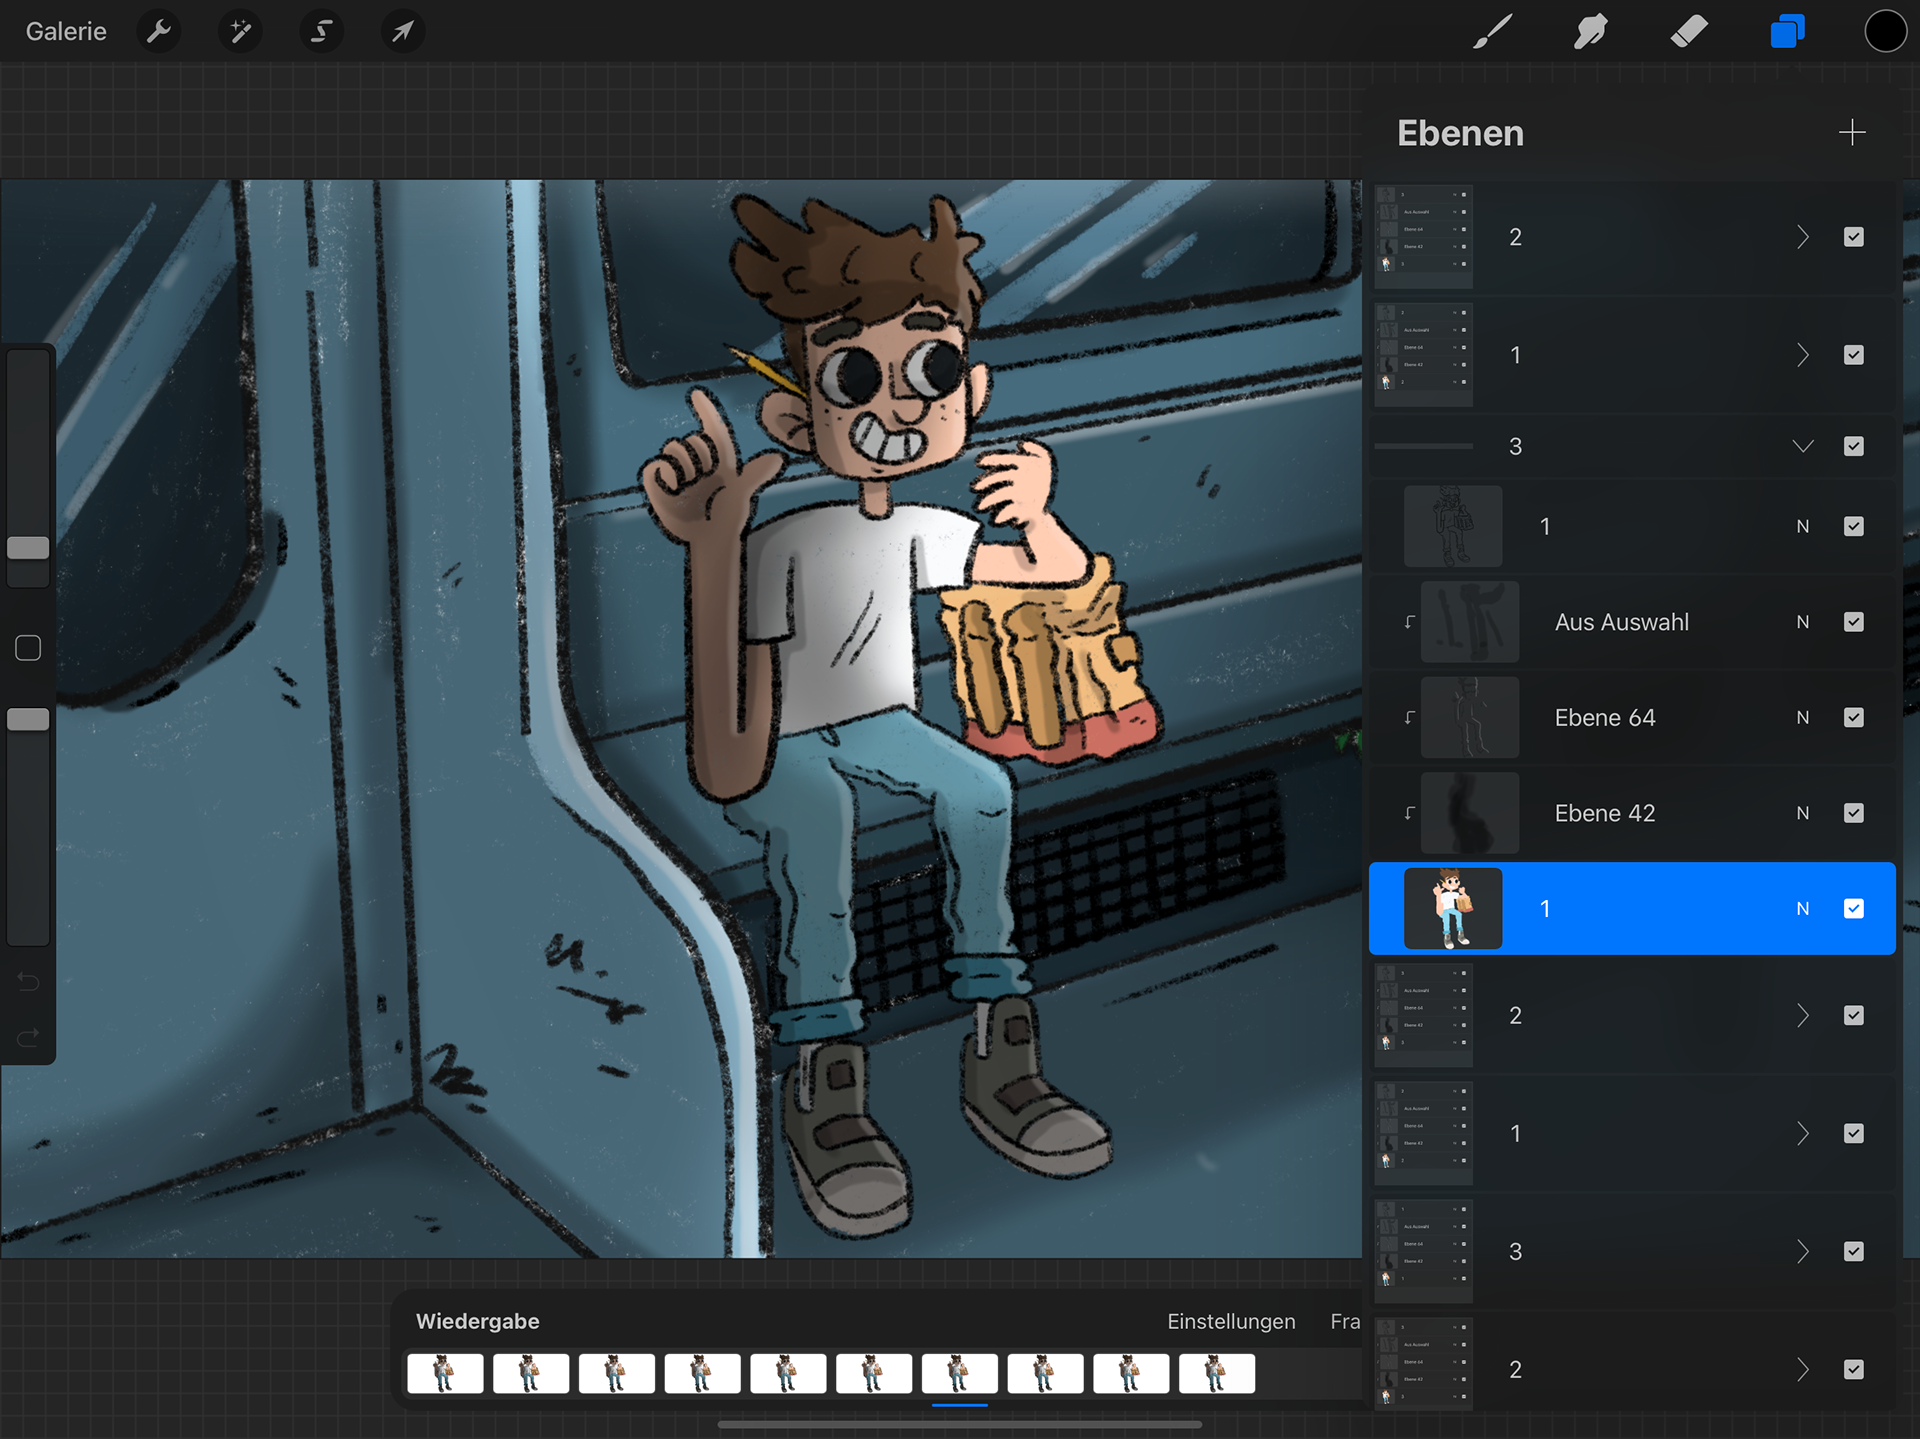This screenshot has height=1439, width=1920.
Task: Add a new layer with plus
Action: click(x=1851, y=133)
